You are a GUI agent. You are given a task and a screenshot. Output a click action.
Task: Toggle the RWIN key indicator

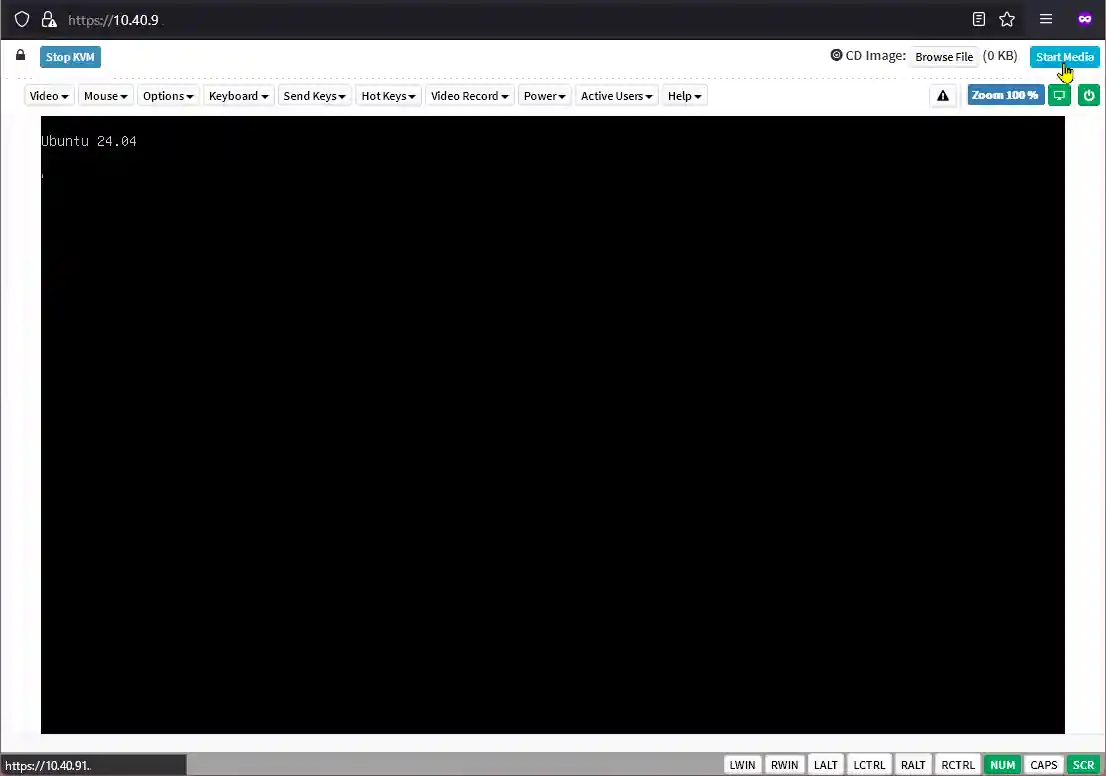point(784,765)
